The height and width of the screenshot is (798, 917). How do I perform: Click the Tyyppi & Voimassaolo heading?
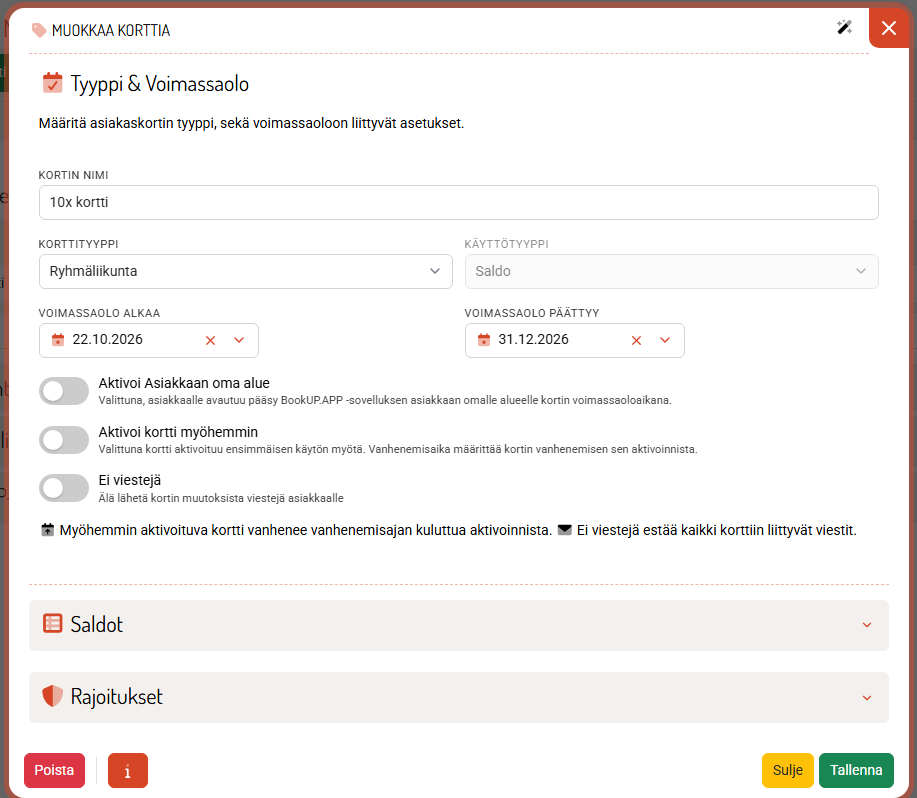click(160, 84)
